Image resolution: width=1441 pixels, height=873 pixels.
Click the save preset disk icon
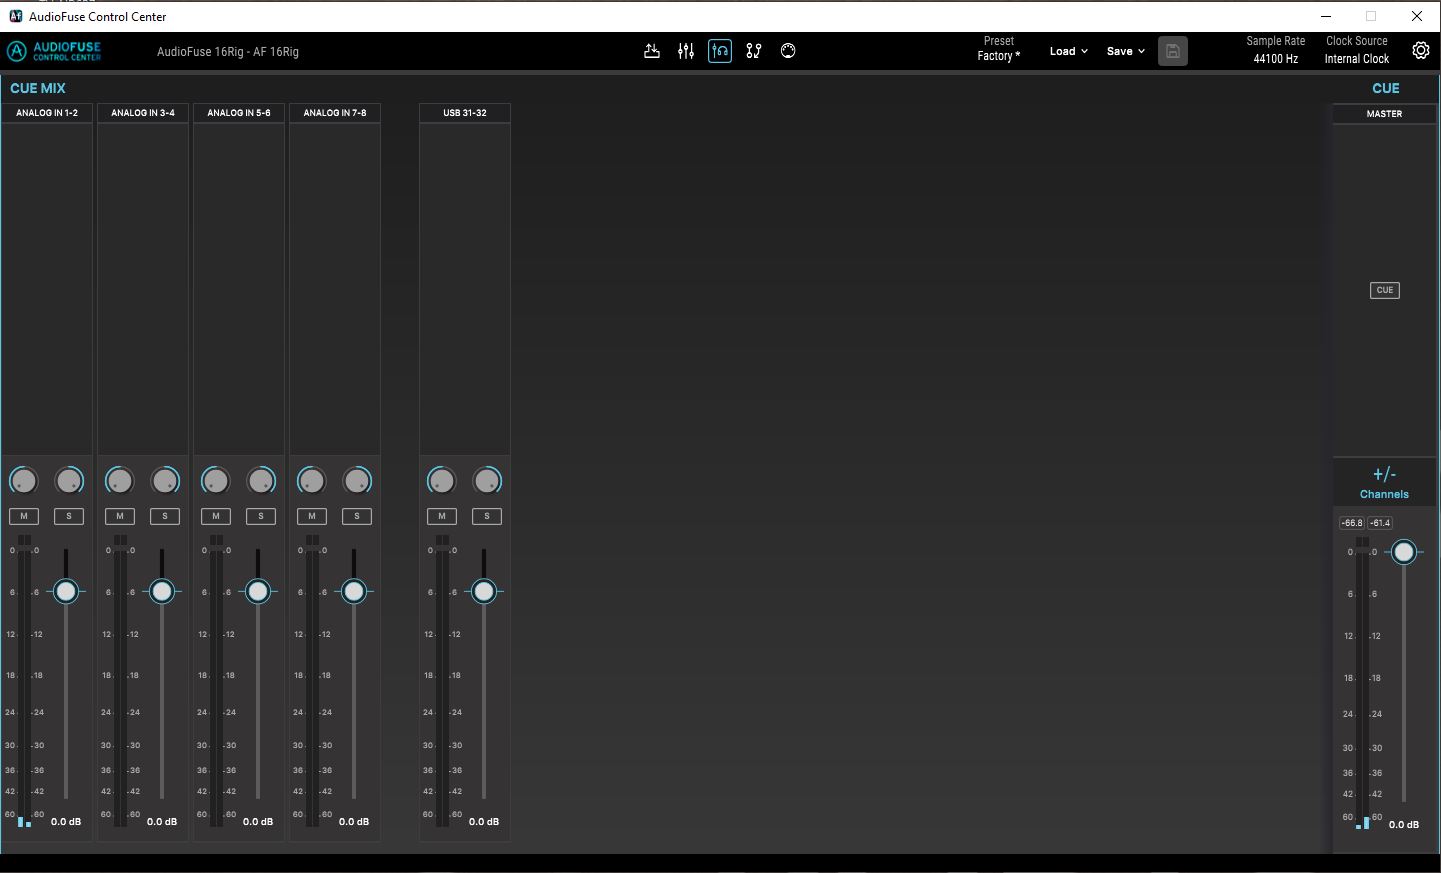tap(1172, 50)
